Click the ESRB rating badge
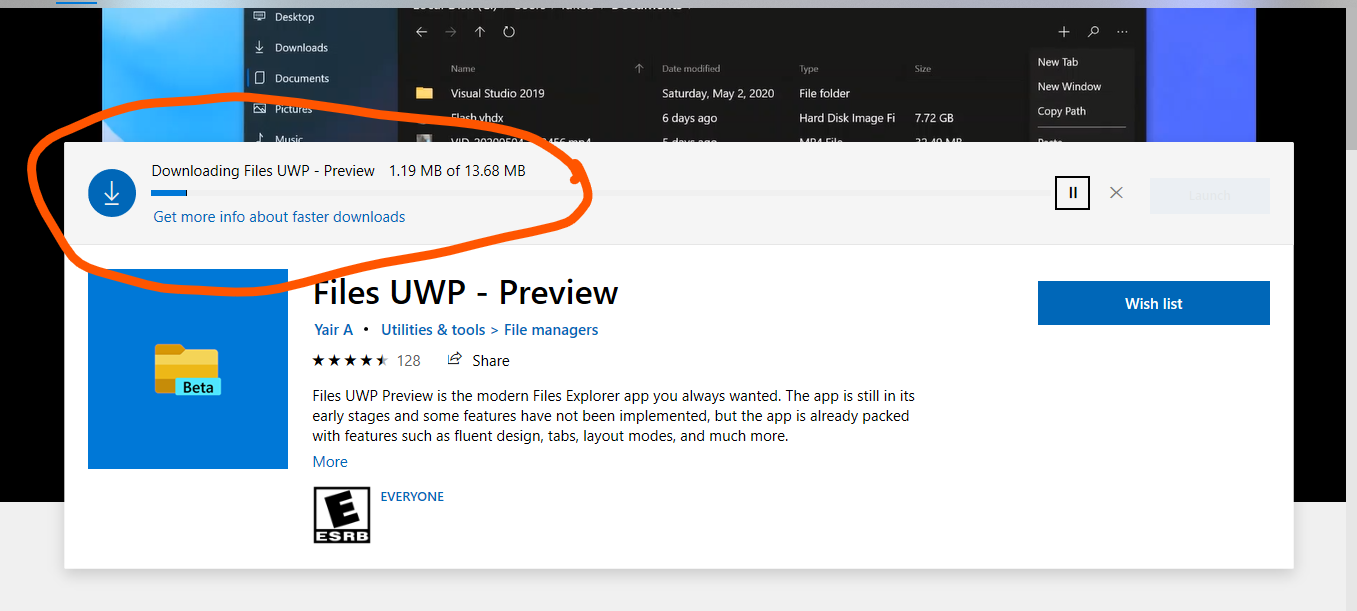 (342, 514)
